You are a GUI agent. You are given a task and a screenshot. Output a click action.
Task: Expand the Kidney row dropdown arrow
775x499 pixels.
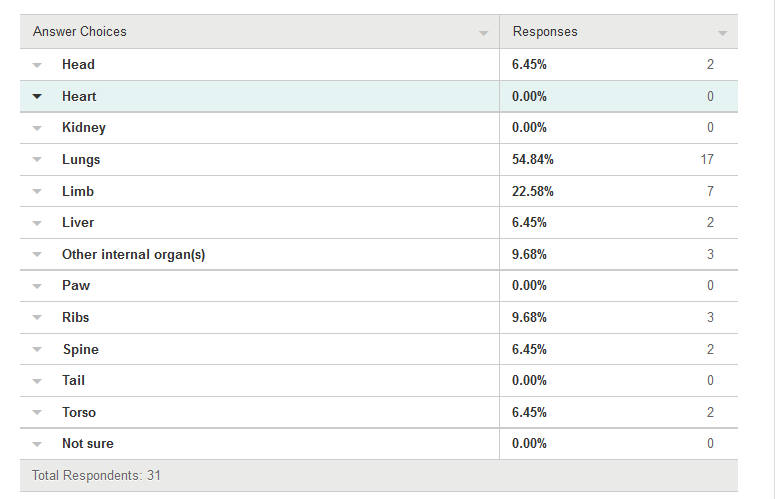point(37,128)
